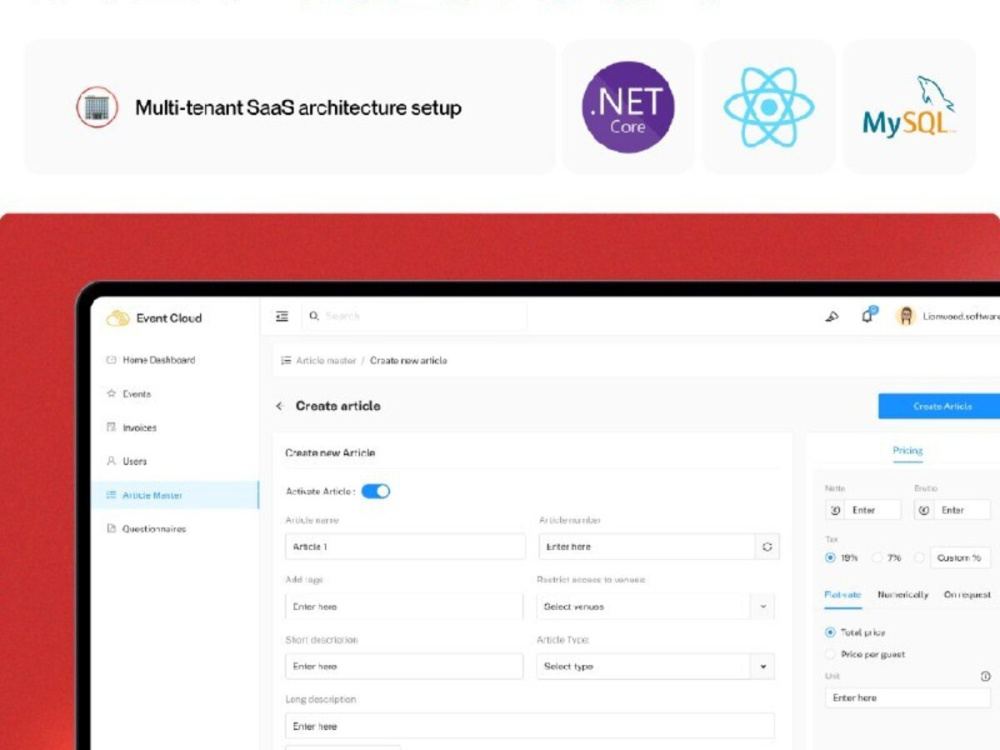The width and height of the screenshot is (1000, 750).
Task: Select the Custom % tax radio button
Action: (x=919, y=557)
